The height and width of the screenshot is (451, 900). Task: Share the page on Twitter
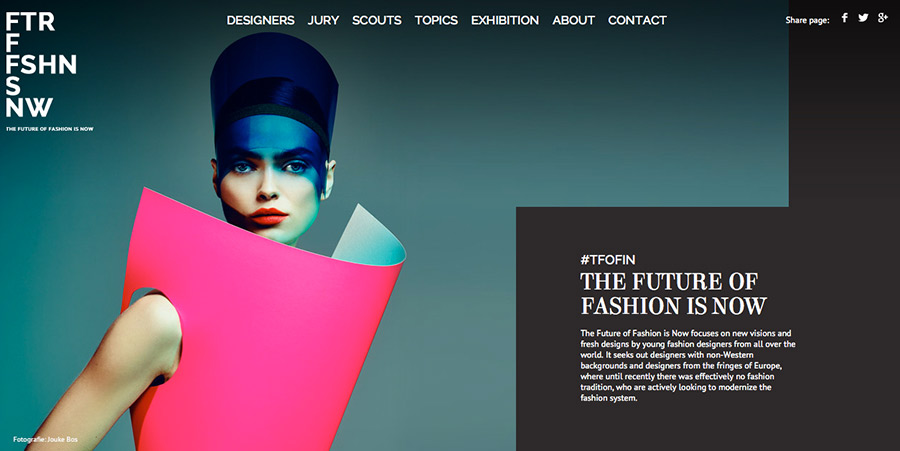863,18
